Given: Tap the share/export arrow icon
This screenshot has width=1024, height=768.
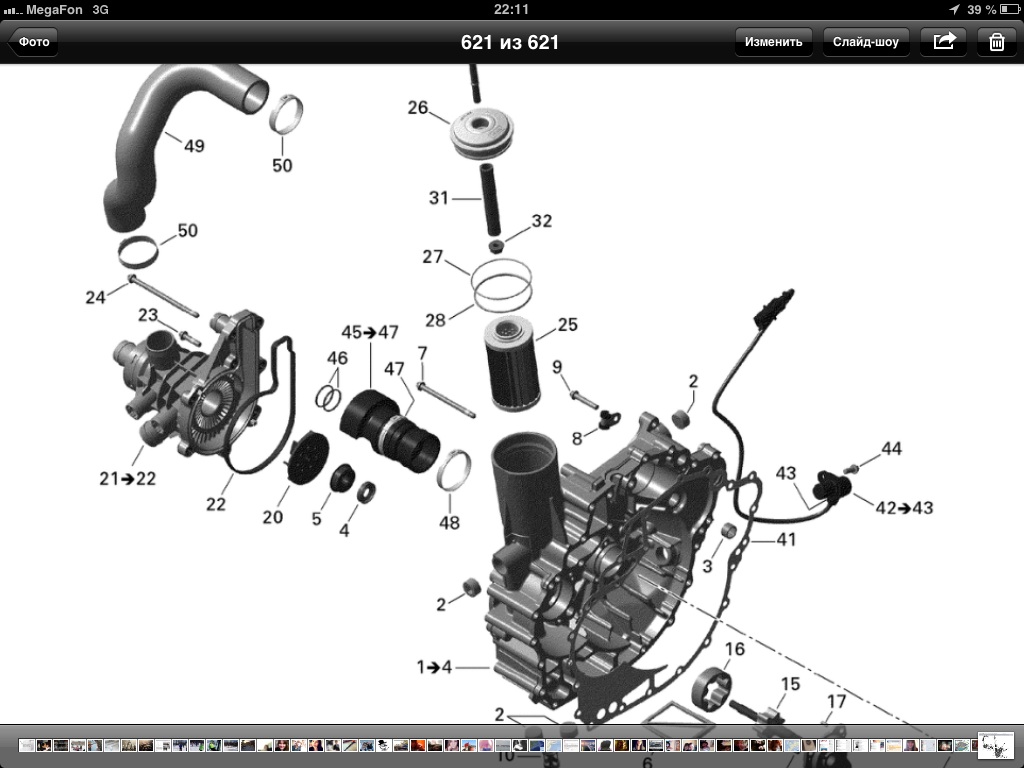Looking at the screenshot, I should coord(944,42).
